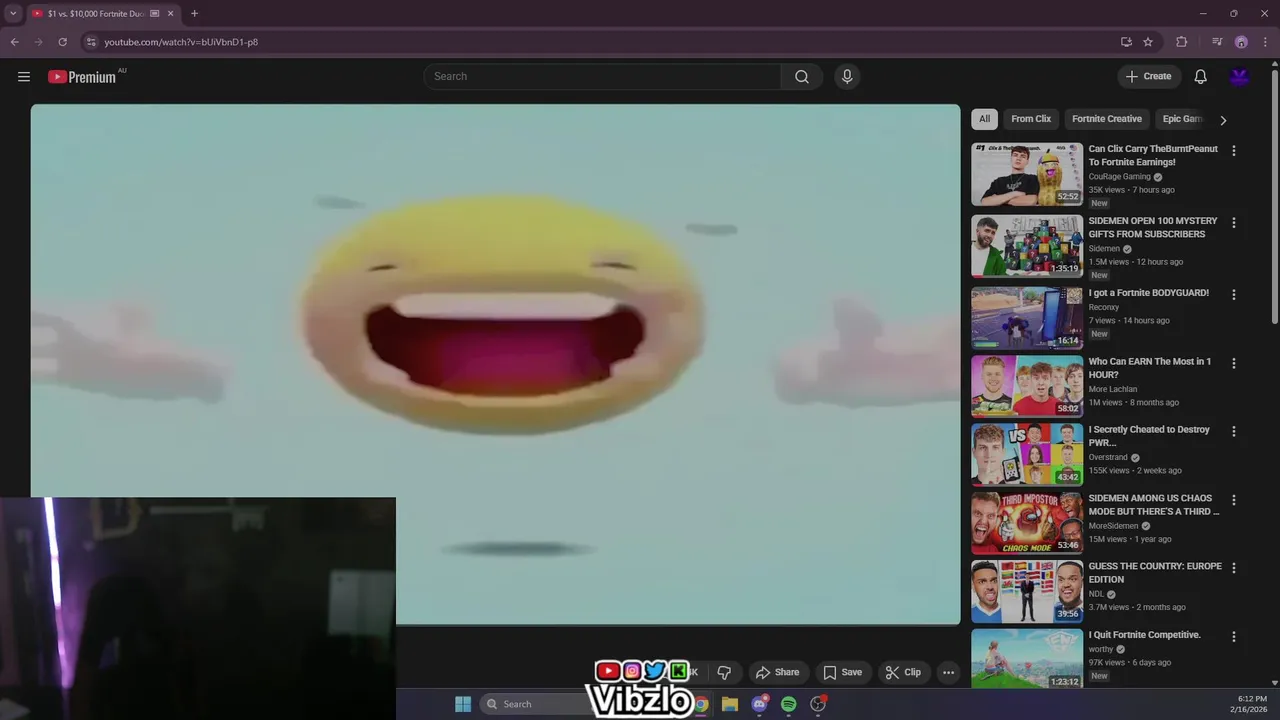Viewport: 1280px width, 720px height.
Task: Go back in the browser
Action: point(14,42)
